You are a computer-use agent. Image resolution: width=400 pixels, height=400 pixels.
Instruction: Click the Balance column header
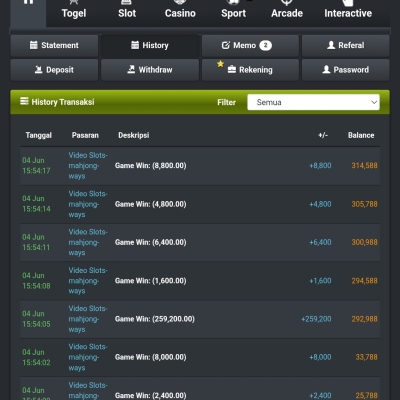click(361, 135)
